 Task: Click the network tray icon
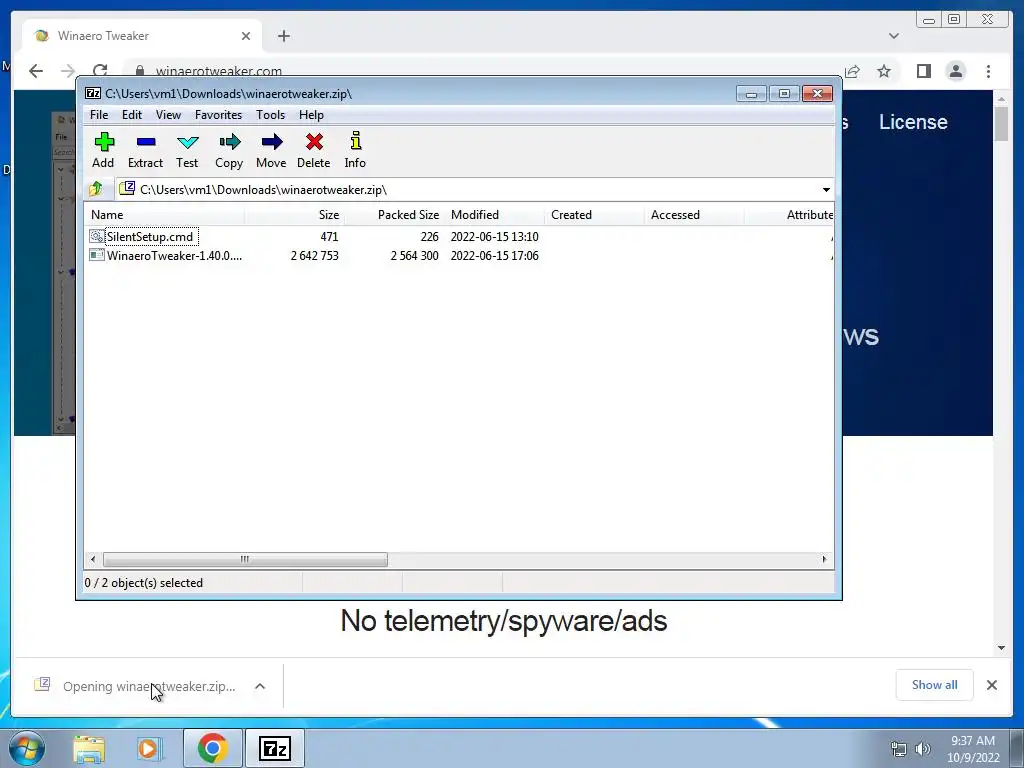coord(899,749)
